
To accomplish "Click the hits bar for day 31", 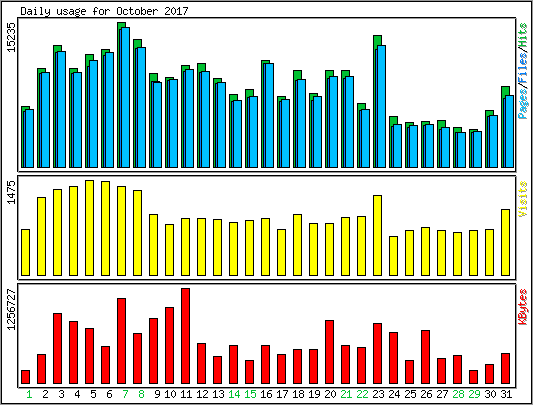I will [x=505, y=127].
